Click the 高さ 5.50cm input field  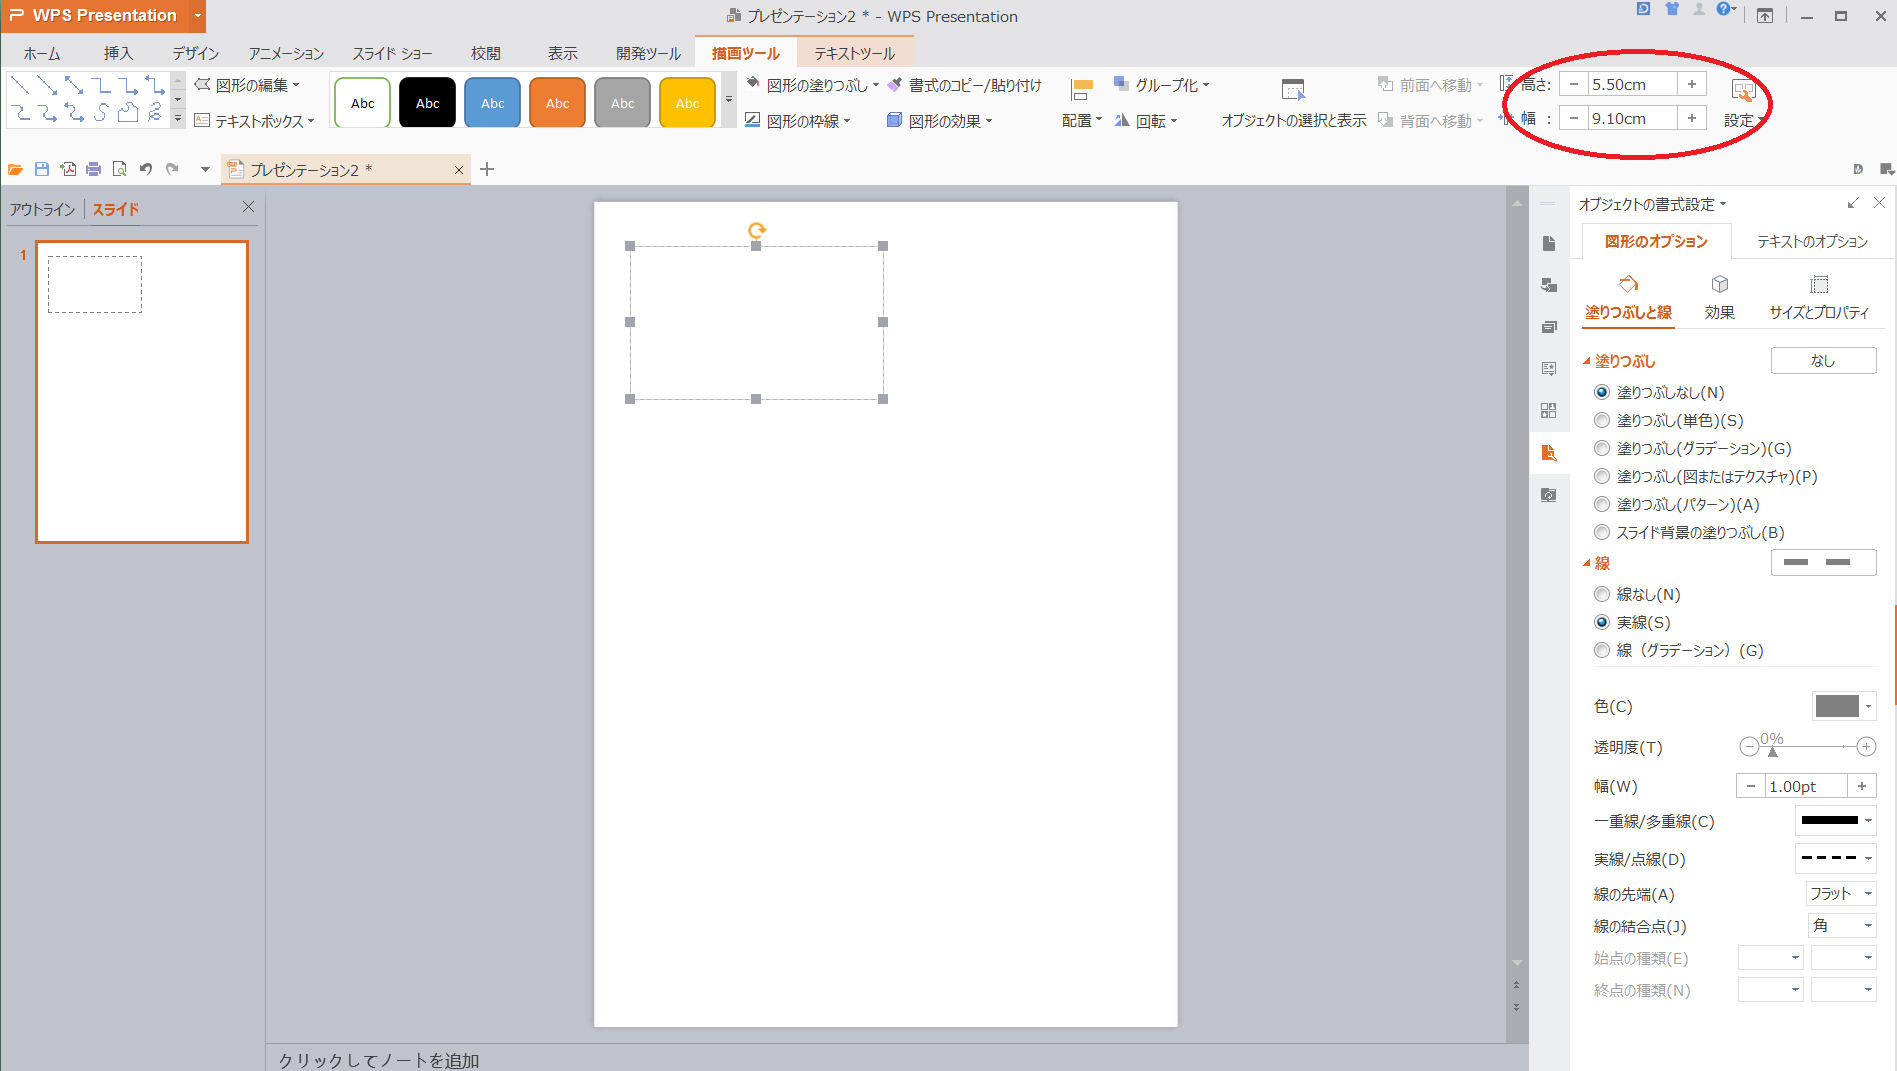click(1632, 84)
